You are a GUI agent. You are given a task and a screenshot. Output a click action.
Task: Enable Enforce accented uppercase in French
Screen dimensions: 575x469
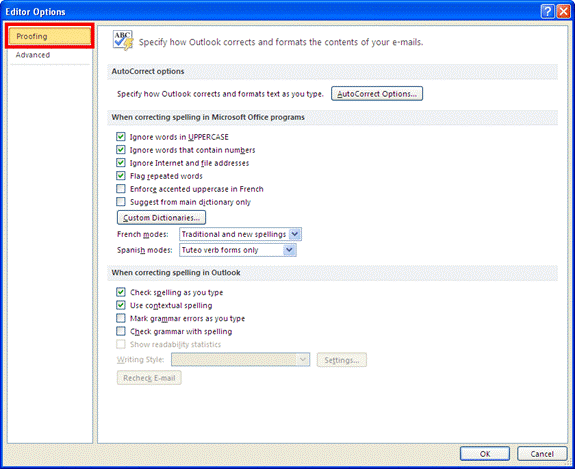[x=121, y=189]
